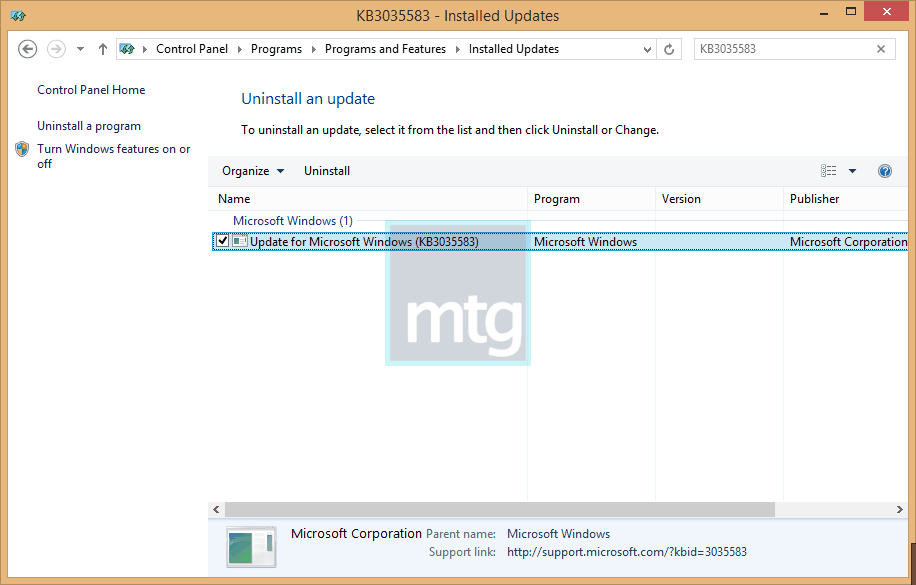Image resolution: width=916 pixels, height=585 pixels.
Task: Sort by Version column header
Action: tap(719, 199)
